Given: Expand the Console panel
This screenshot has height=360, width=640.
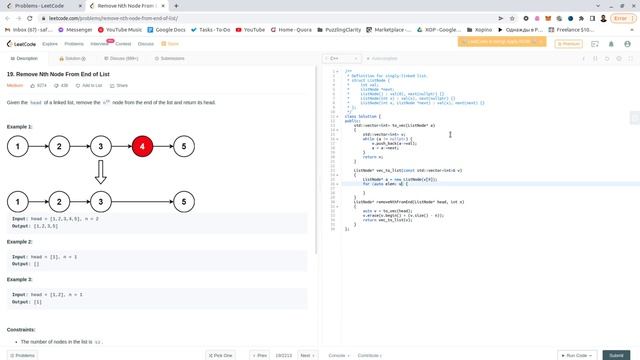Looking at the screenshot, I should [339, 356].
